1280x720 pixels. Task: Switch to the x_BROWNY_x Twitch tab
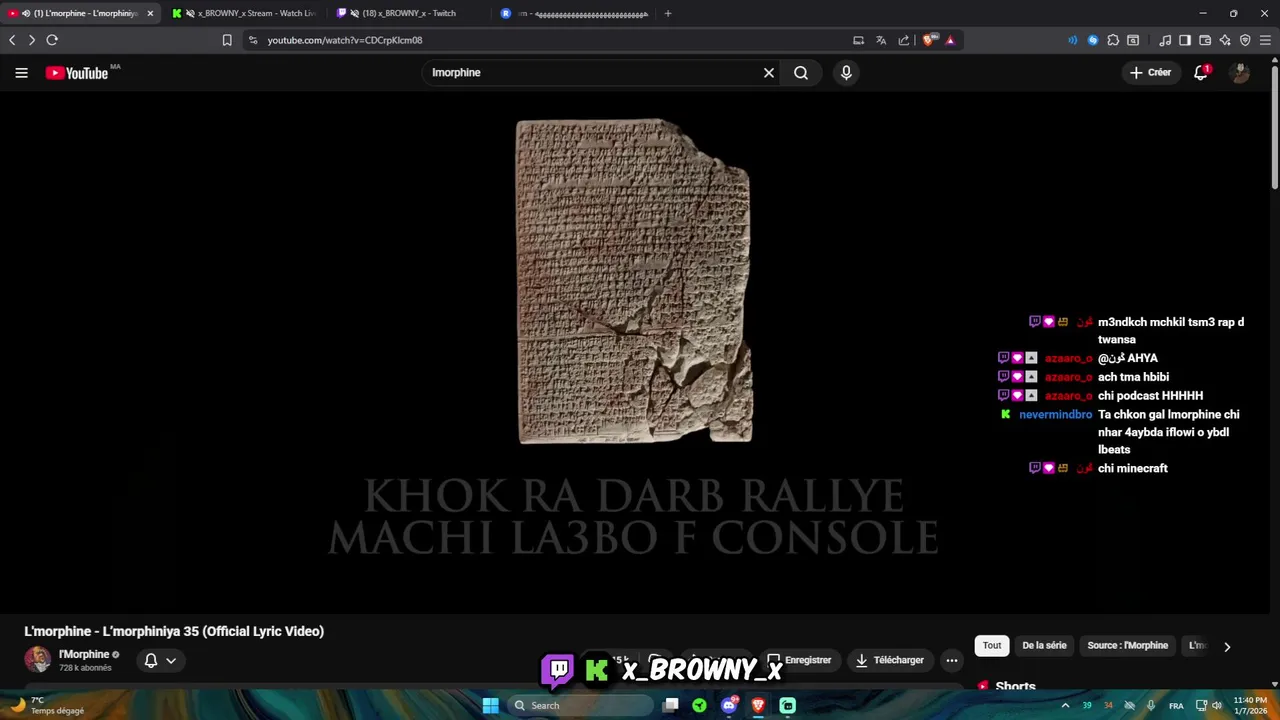point(410,13)
